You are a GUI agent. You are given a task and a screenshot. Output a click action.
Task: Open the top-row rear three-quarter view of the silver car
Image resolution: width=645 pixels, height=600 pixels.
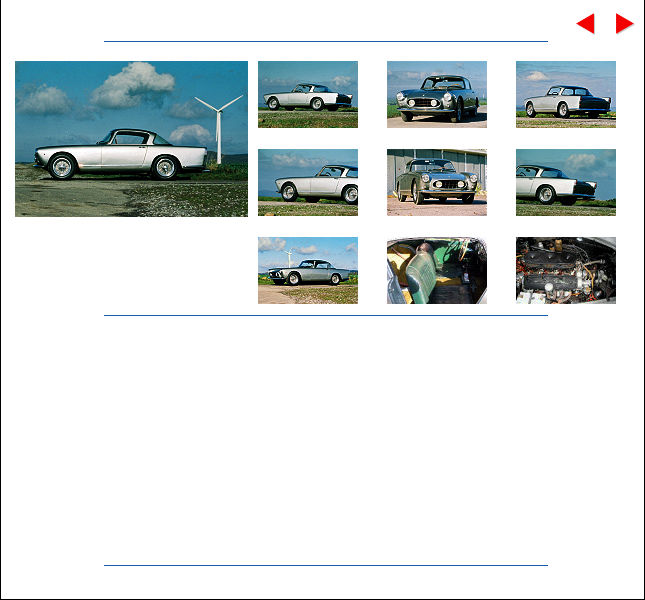[x=308, y=95]
